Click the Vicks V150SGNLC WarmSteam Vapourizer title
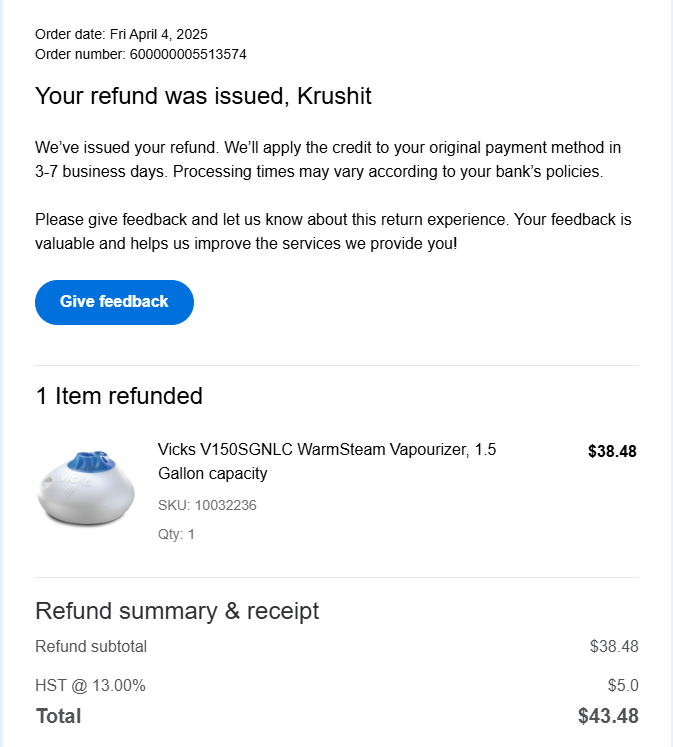 326,450
